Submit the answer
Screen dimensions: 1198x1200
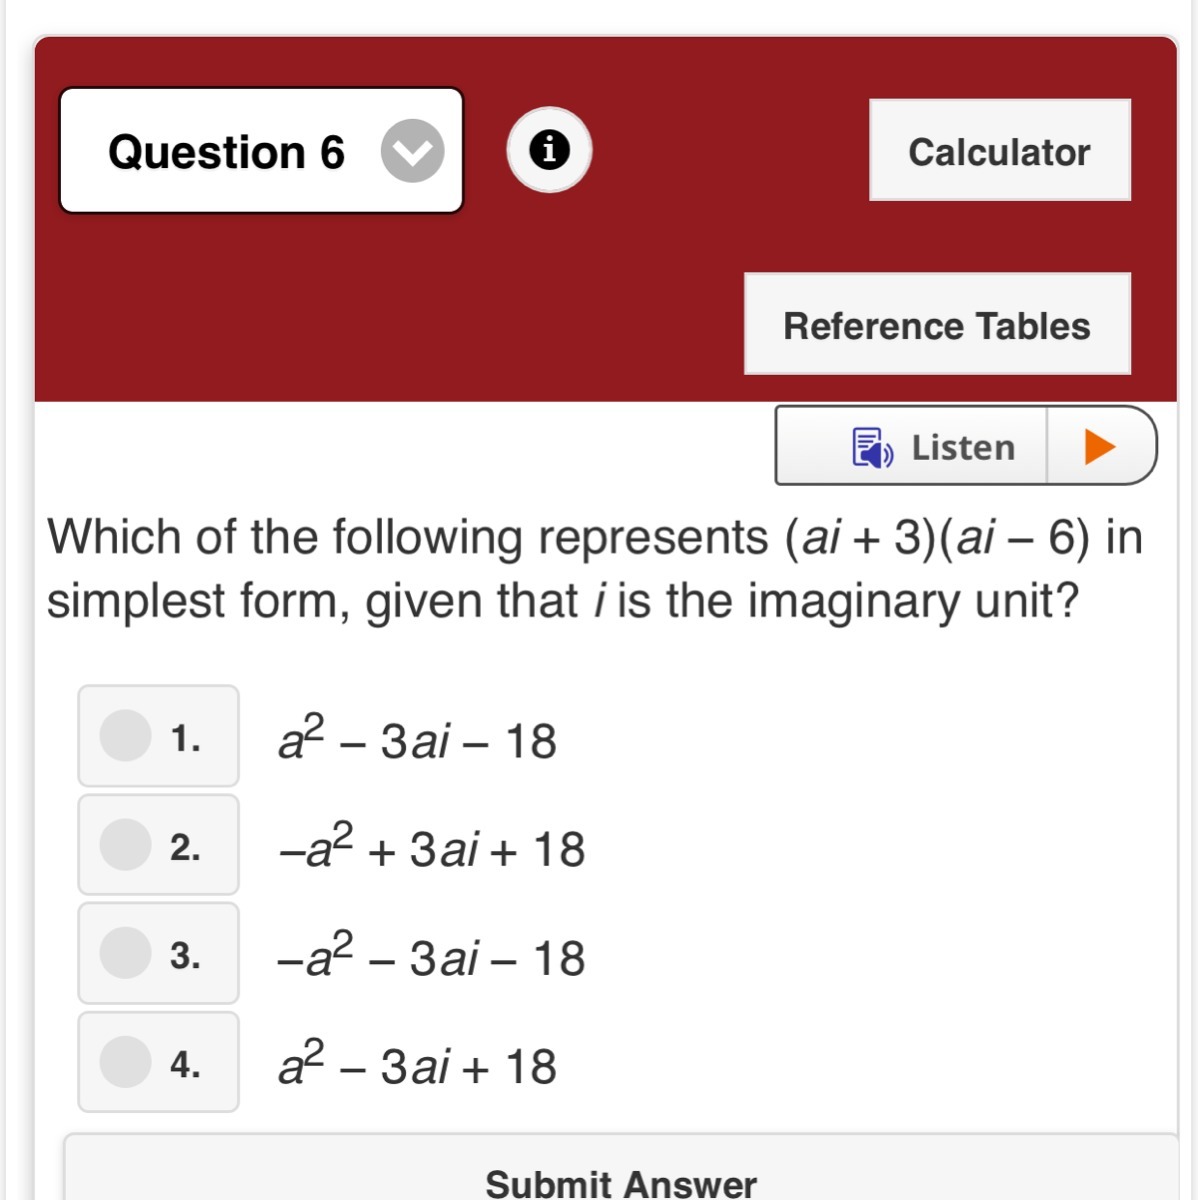pyautogui.click(x=620, y=1182)
